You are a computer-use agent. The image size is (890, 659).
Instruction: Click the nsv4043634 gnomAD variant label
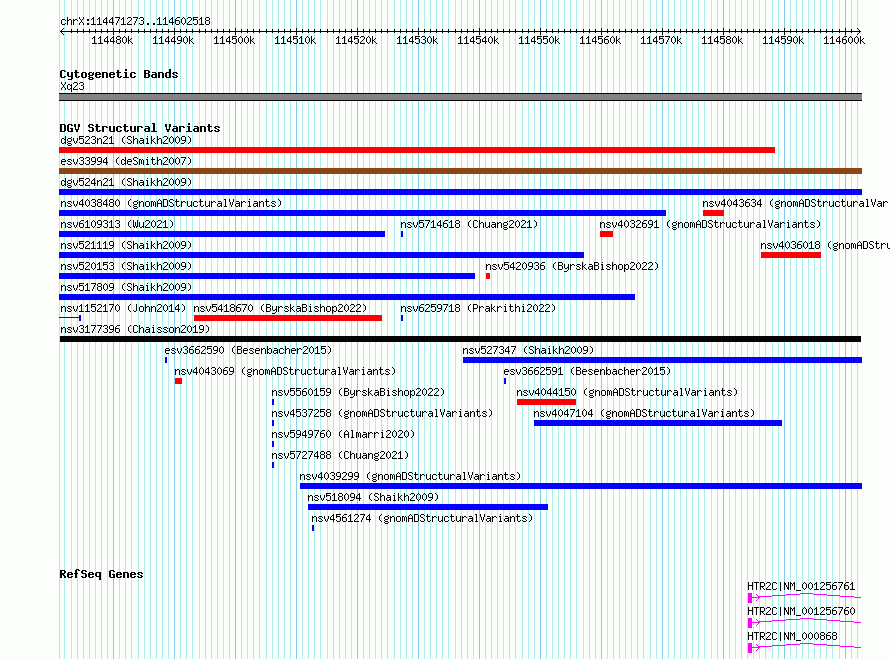tap(796, 203)
